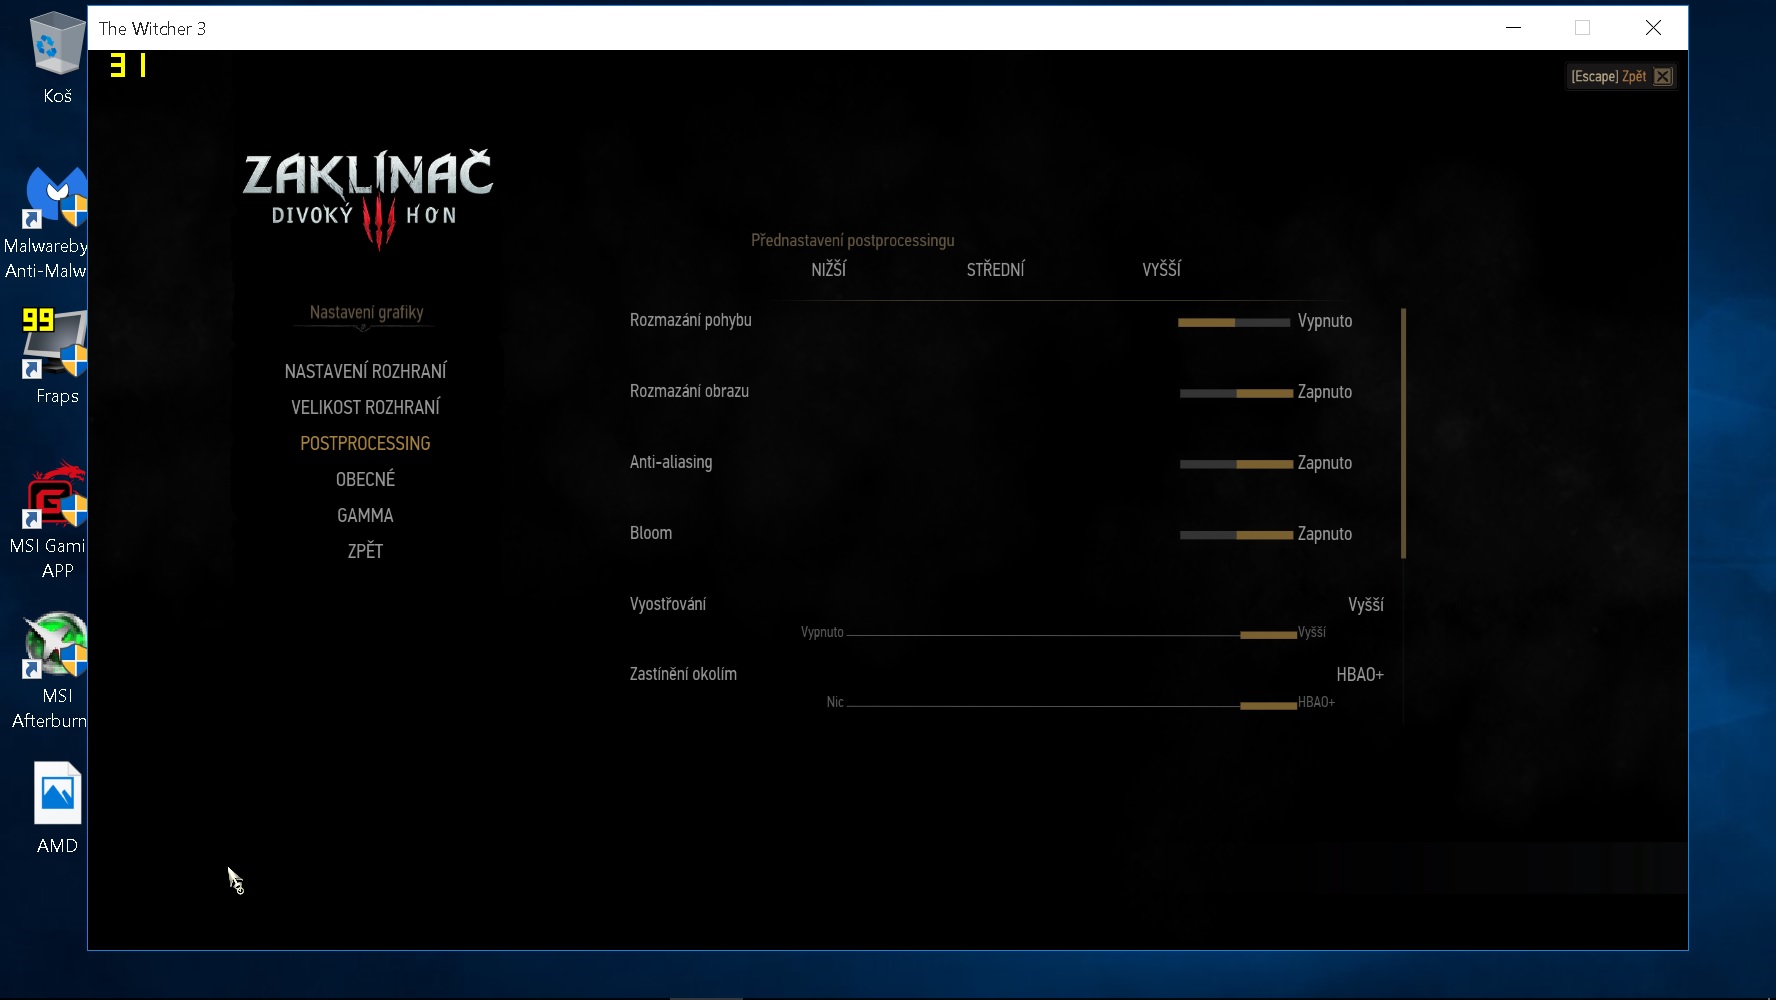
Task: Click the Bloom setting label
Action: (651, 533)
